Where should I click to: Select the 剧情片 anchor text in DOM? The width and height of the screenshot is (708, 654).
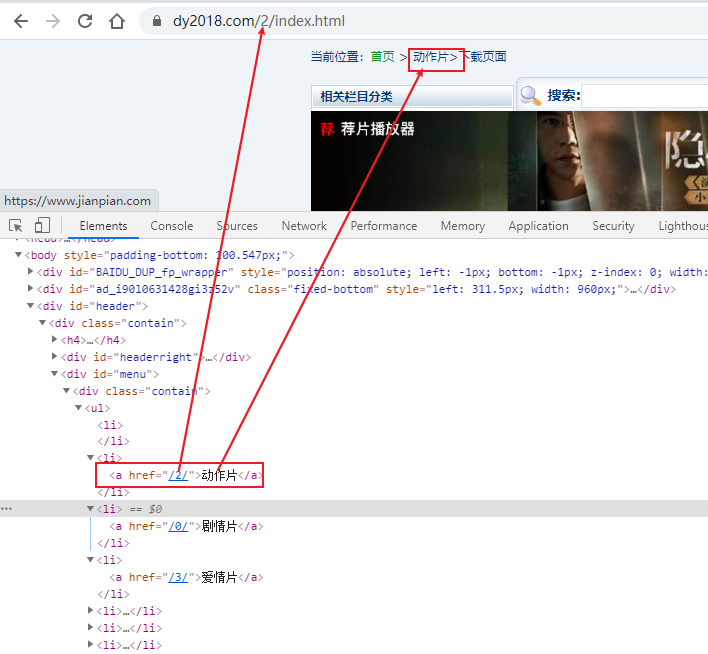(x=219, y=527)
